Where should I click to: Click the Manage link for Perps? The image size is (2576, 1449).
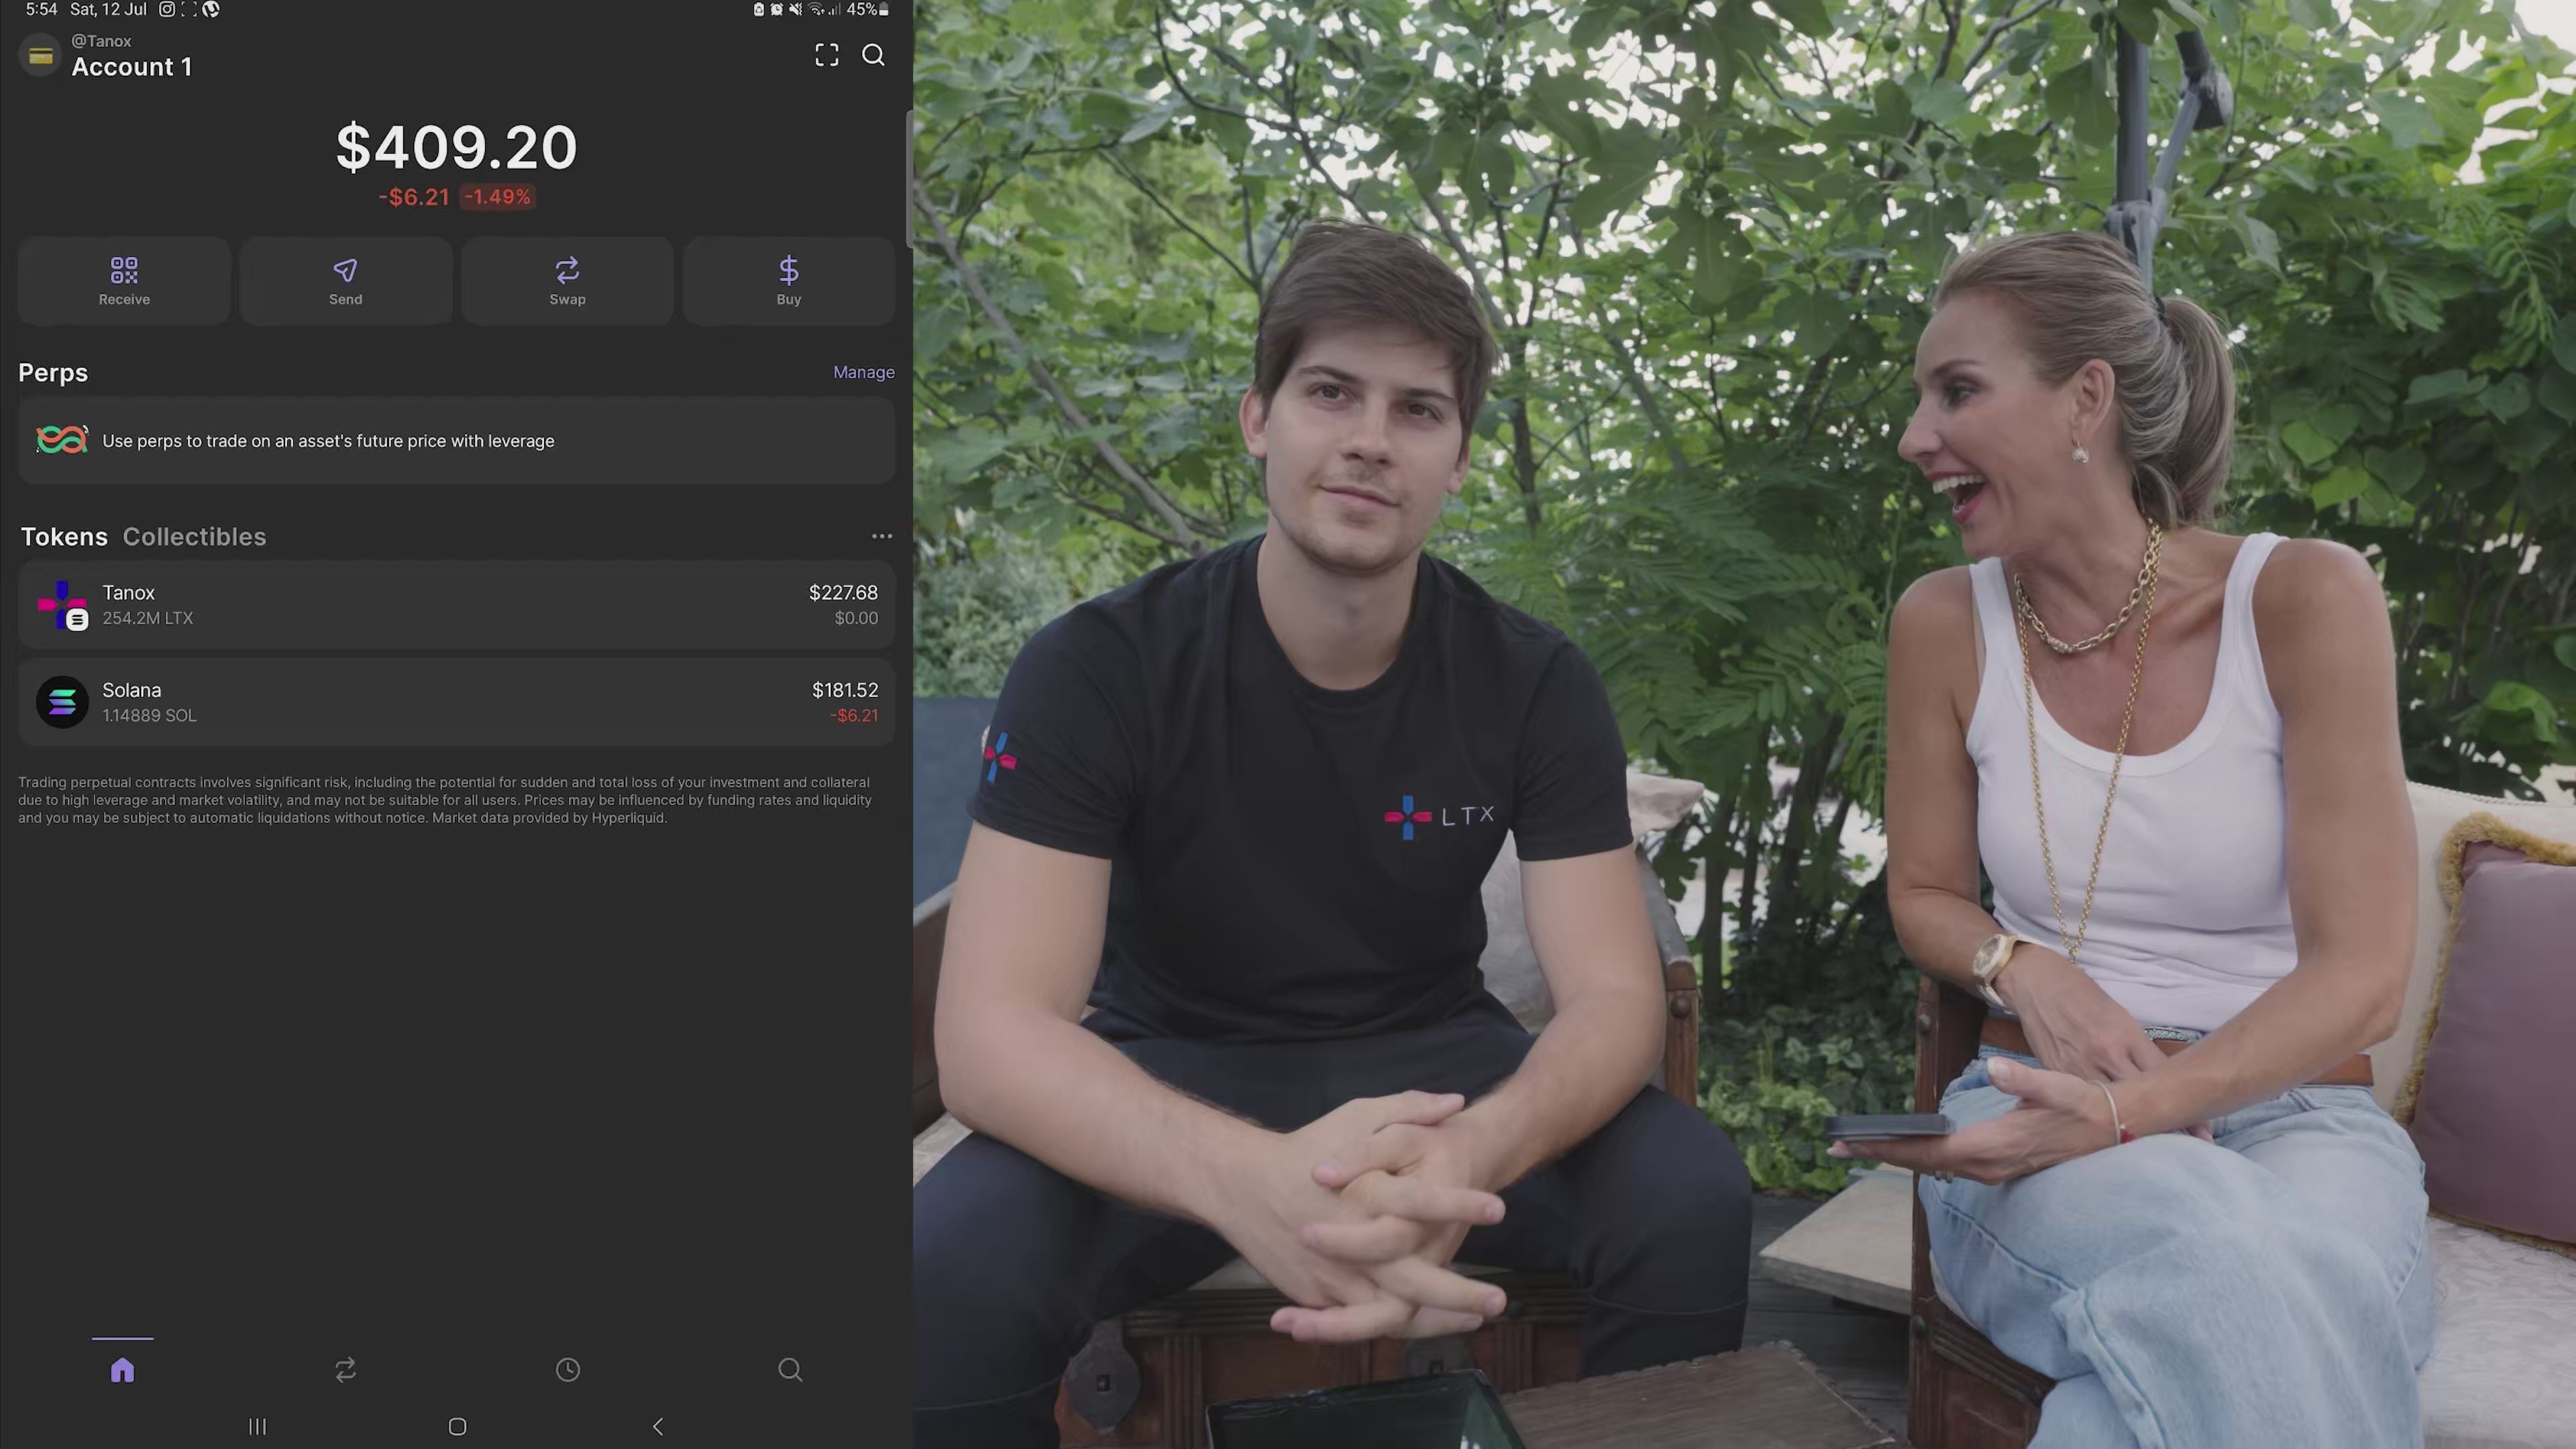[863, 372]
